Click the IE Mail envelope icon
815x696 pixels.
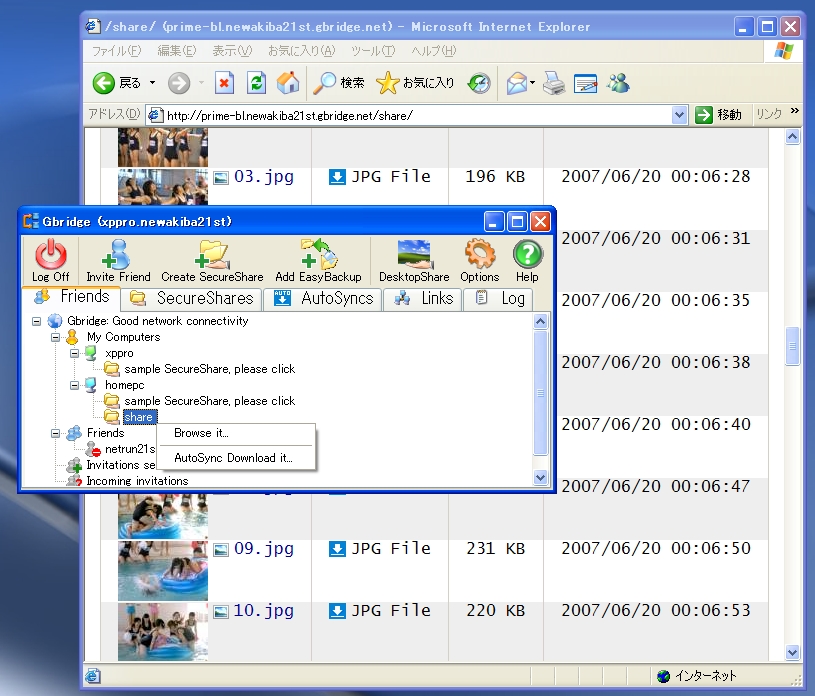pos(517,83)
